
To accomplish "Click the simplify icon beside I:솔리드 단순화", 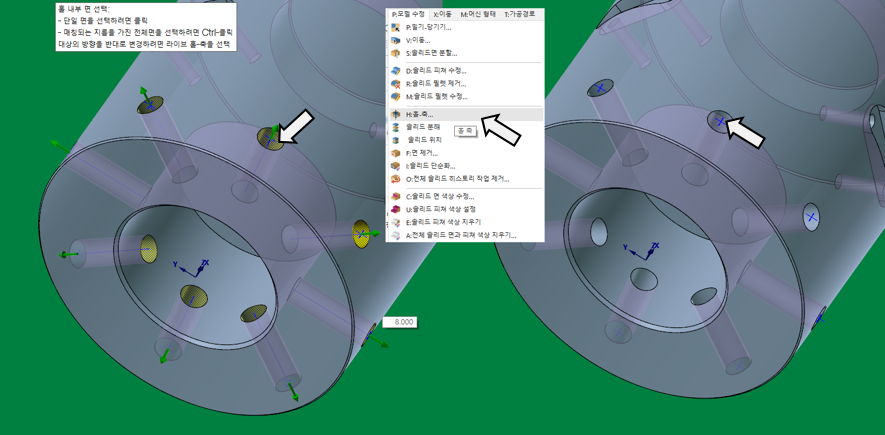I will (x=396, y=166).
